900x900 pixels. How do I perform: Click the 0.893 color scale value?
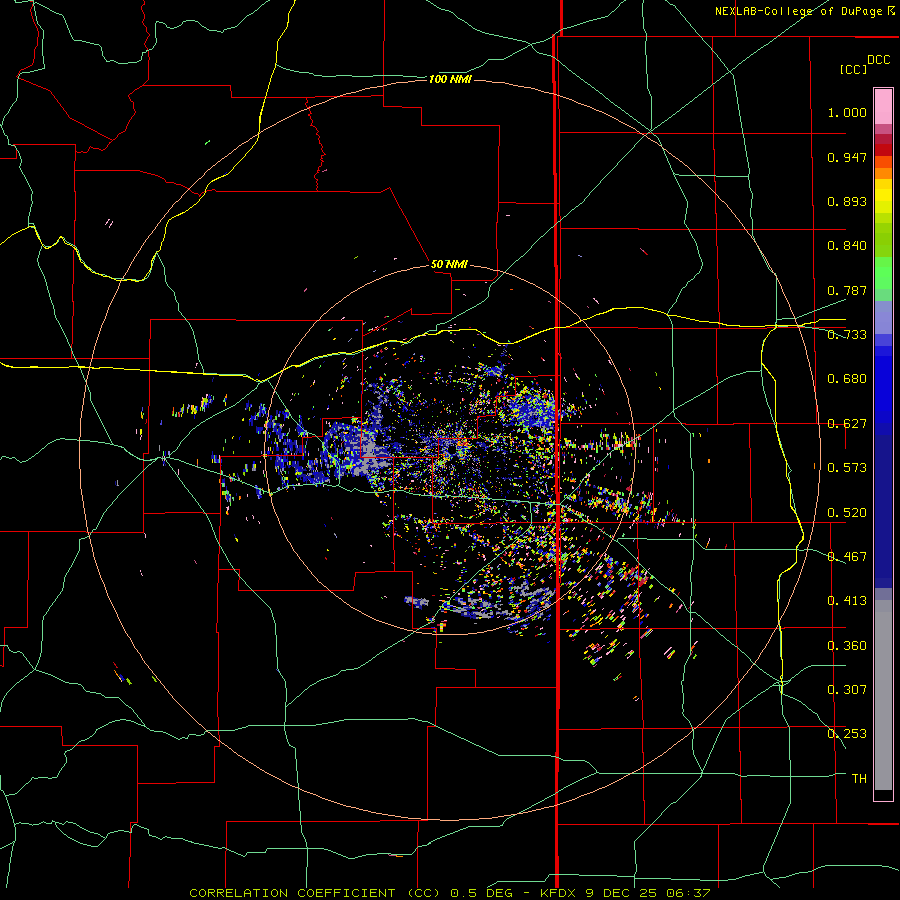click(x=847, y=201)
